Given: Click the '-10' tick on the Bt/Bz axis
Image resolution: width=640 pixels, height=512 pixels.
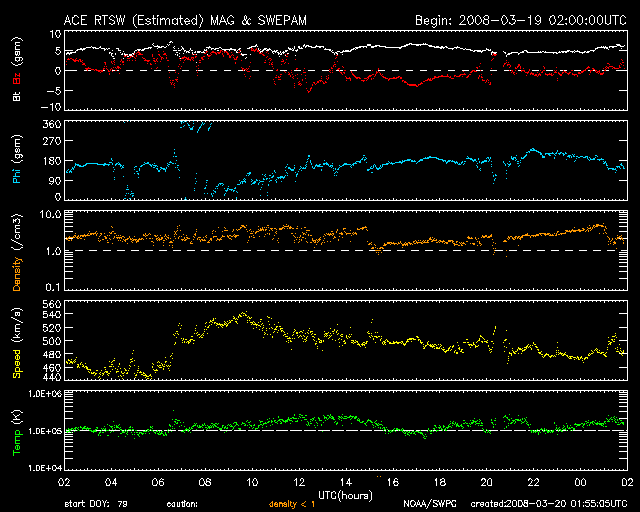Looking at the screenshot, I should click(x=51, y=107).
